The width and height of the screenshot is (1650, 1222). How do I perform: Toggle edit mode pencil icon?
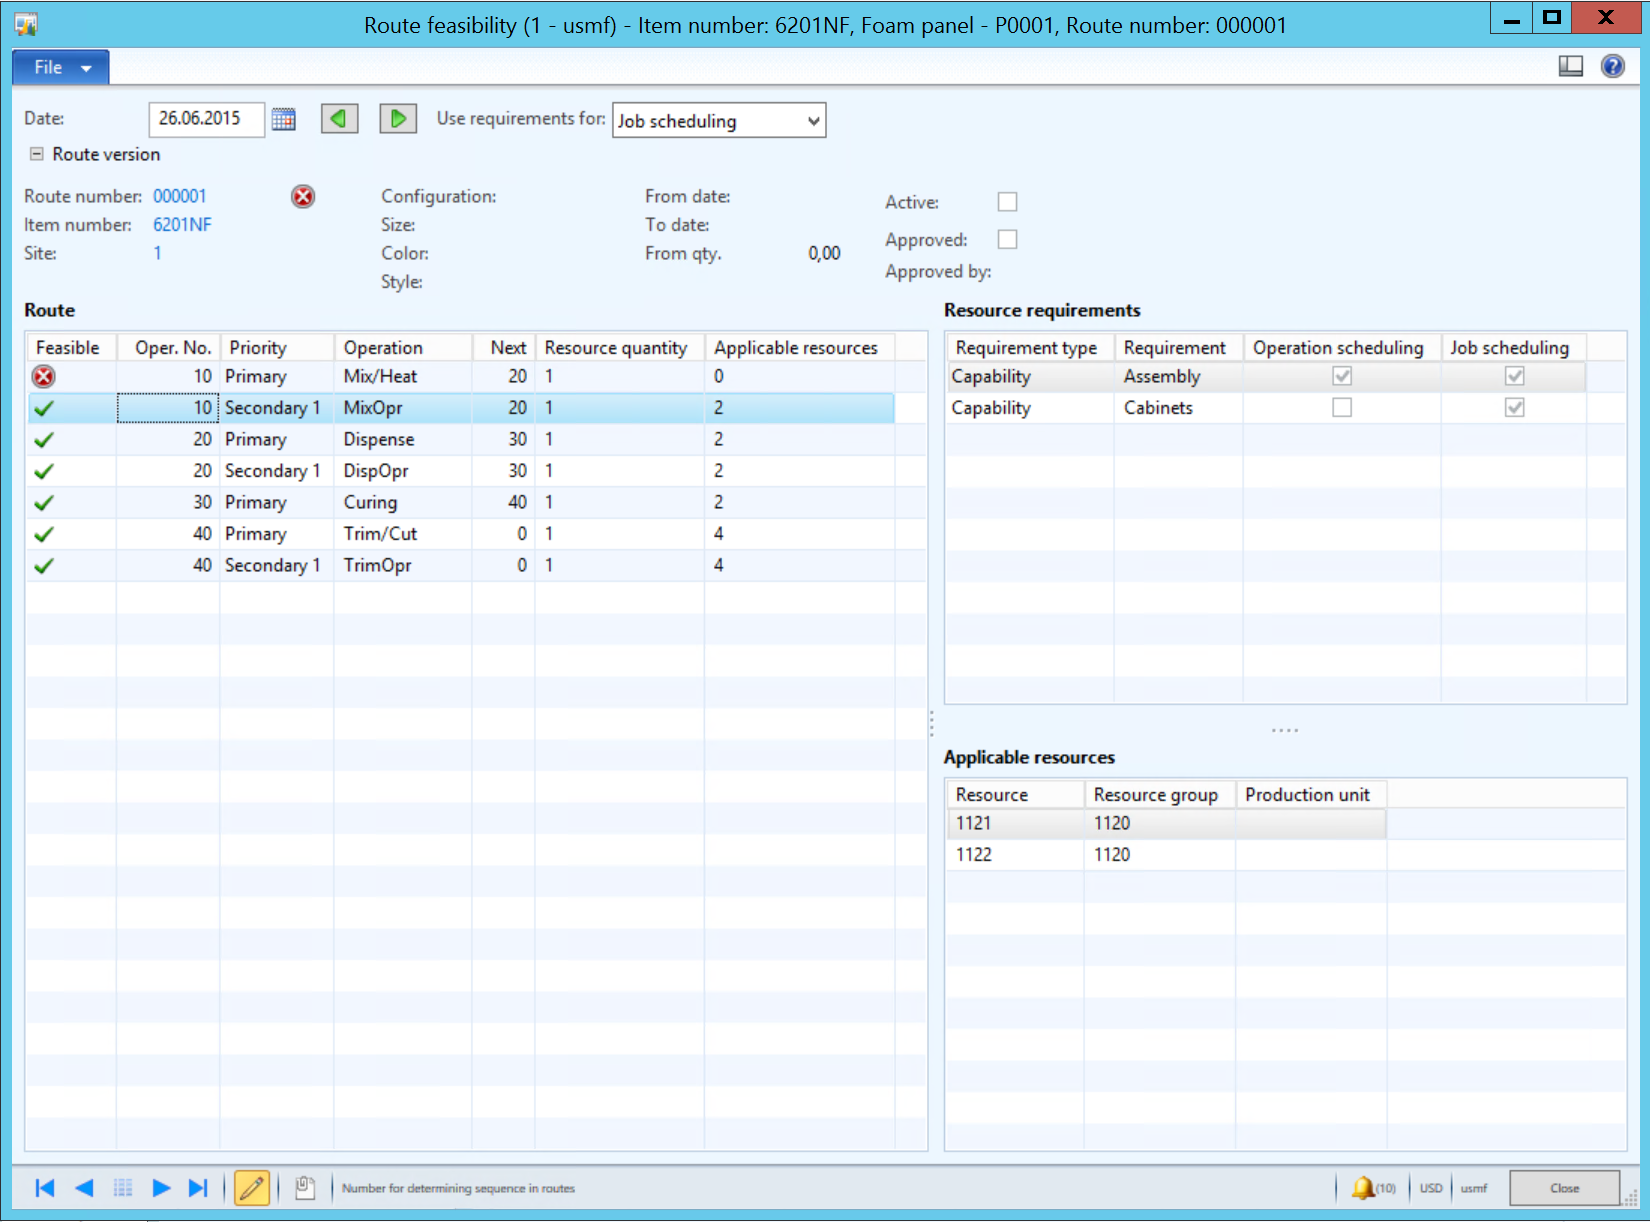pos(252,1188)
